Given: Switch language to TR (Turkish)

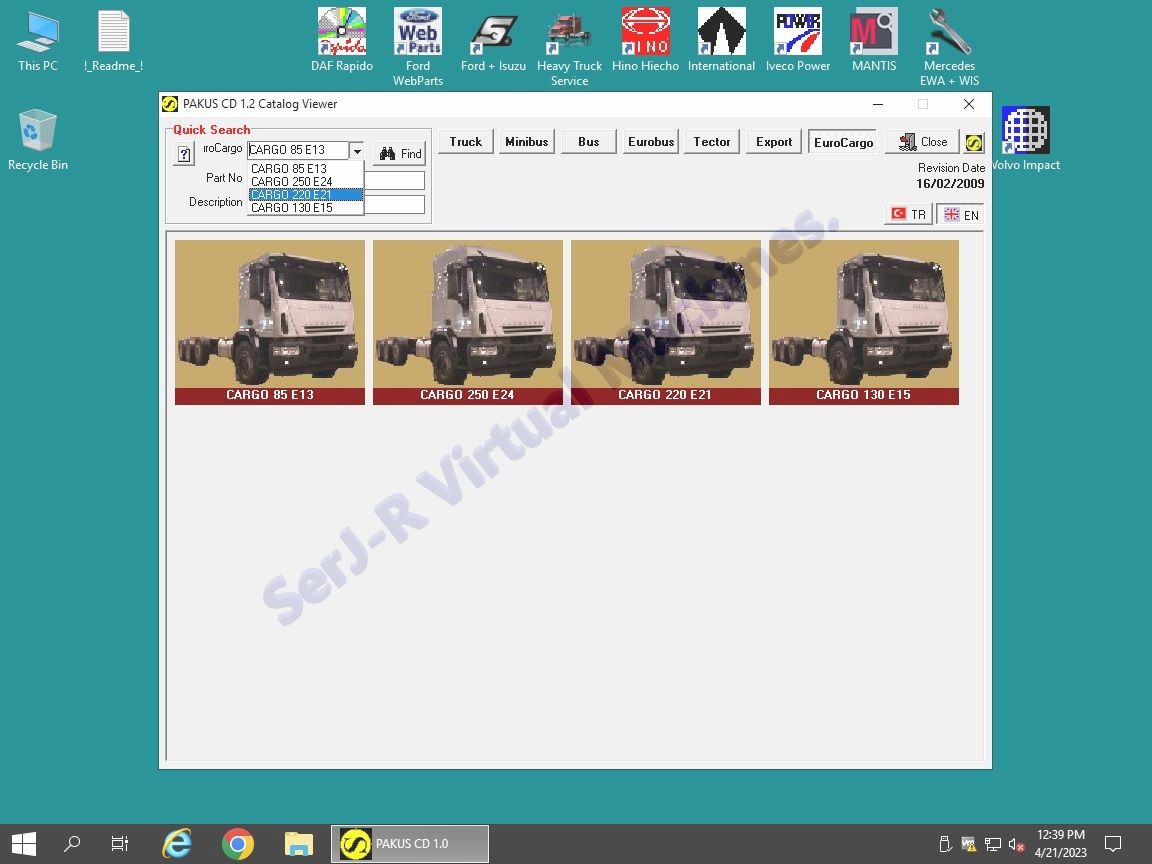Looking at the screenshot, I should point(908,215).
